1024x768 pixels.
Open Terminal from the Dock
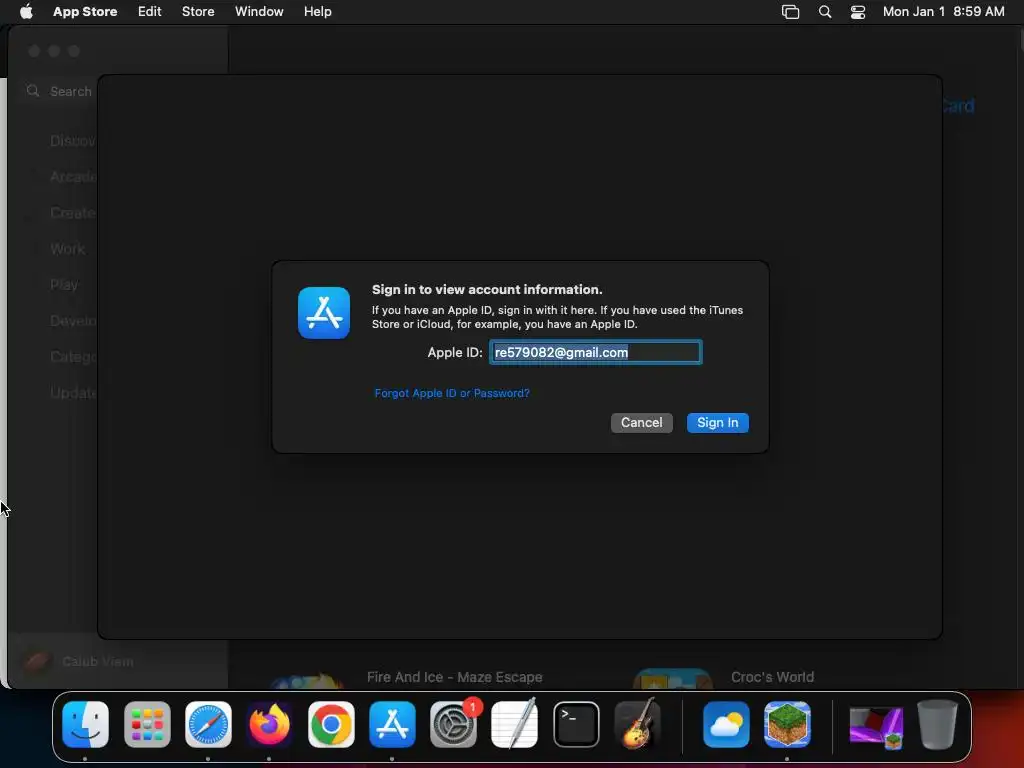coord(576,724)
